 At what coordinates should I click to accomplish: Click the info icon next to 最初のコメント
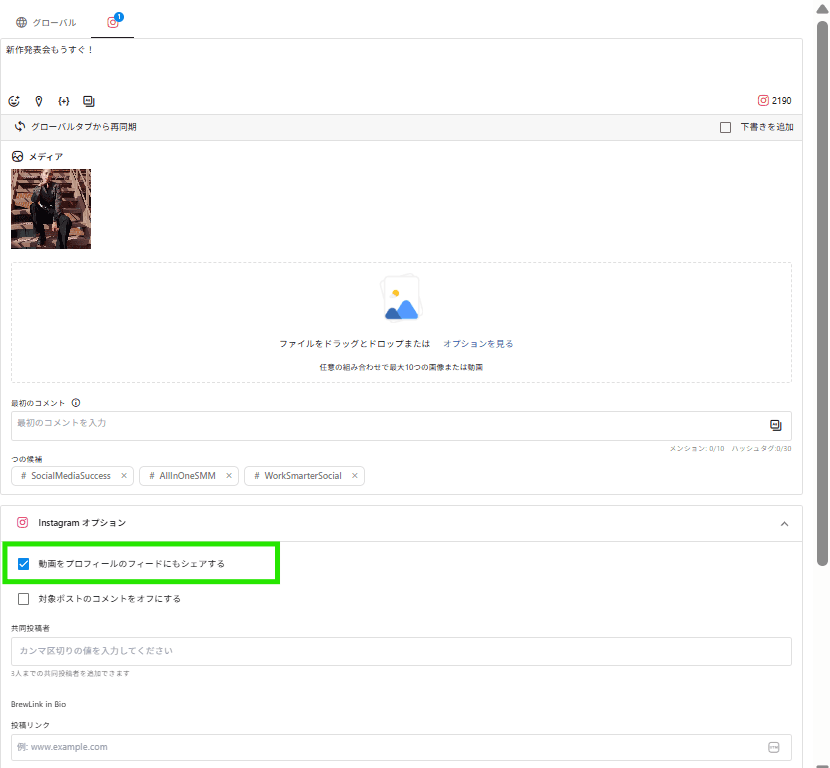76,403
